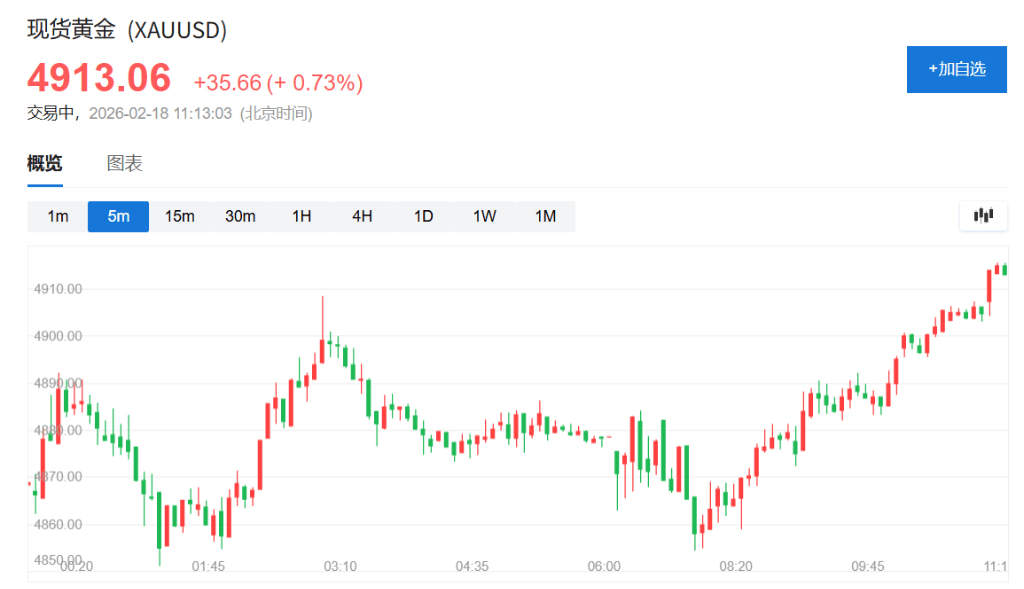Choose the 1M monthly timeframe
1024x589 pixels.
click(545, 216)
